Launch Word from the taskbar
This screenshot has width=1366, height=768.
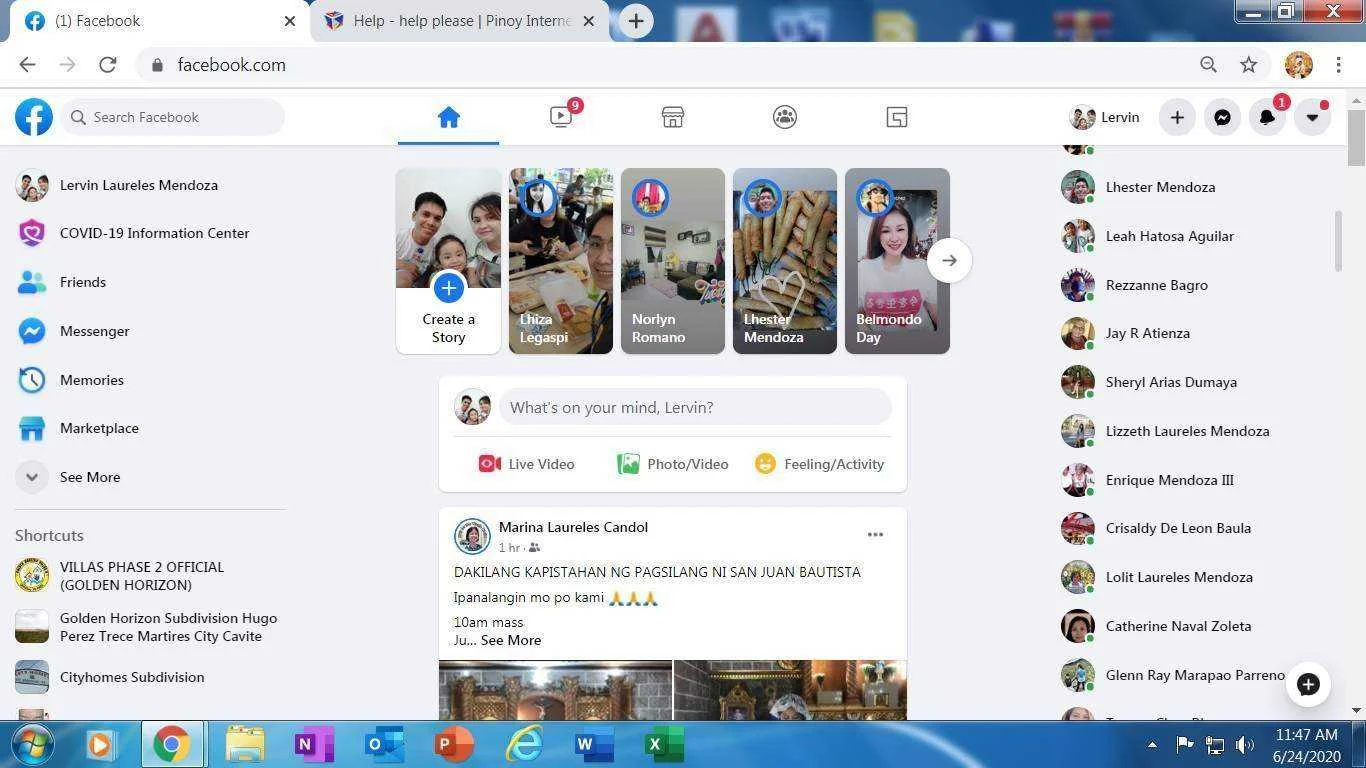pyautogui.click(x=593, y=745)
